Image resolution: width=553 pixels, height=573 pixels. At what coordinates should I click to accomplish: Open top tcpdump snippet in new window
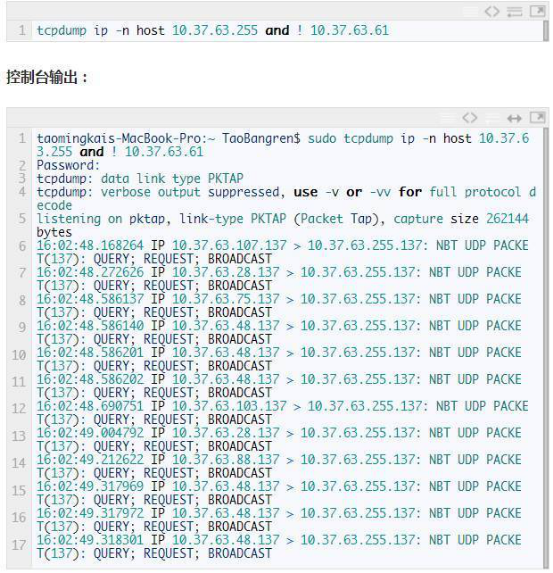[537, 11]
